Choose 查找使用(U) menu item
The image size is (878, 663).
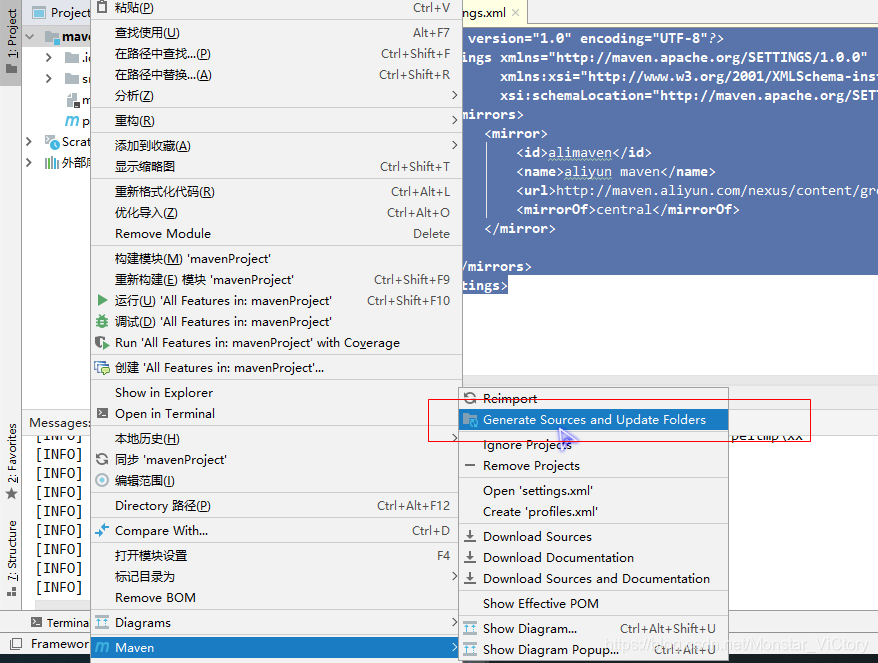[x=277, y=32]
